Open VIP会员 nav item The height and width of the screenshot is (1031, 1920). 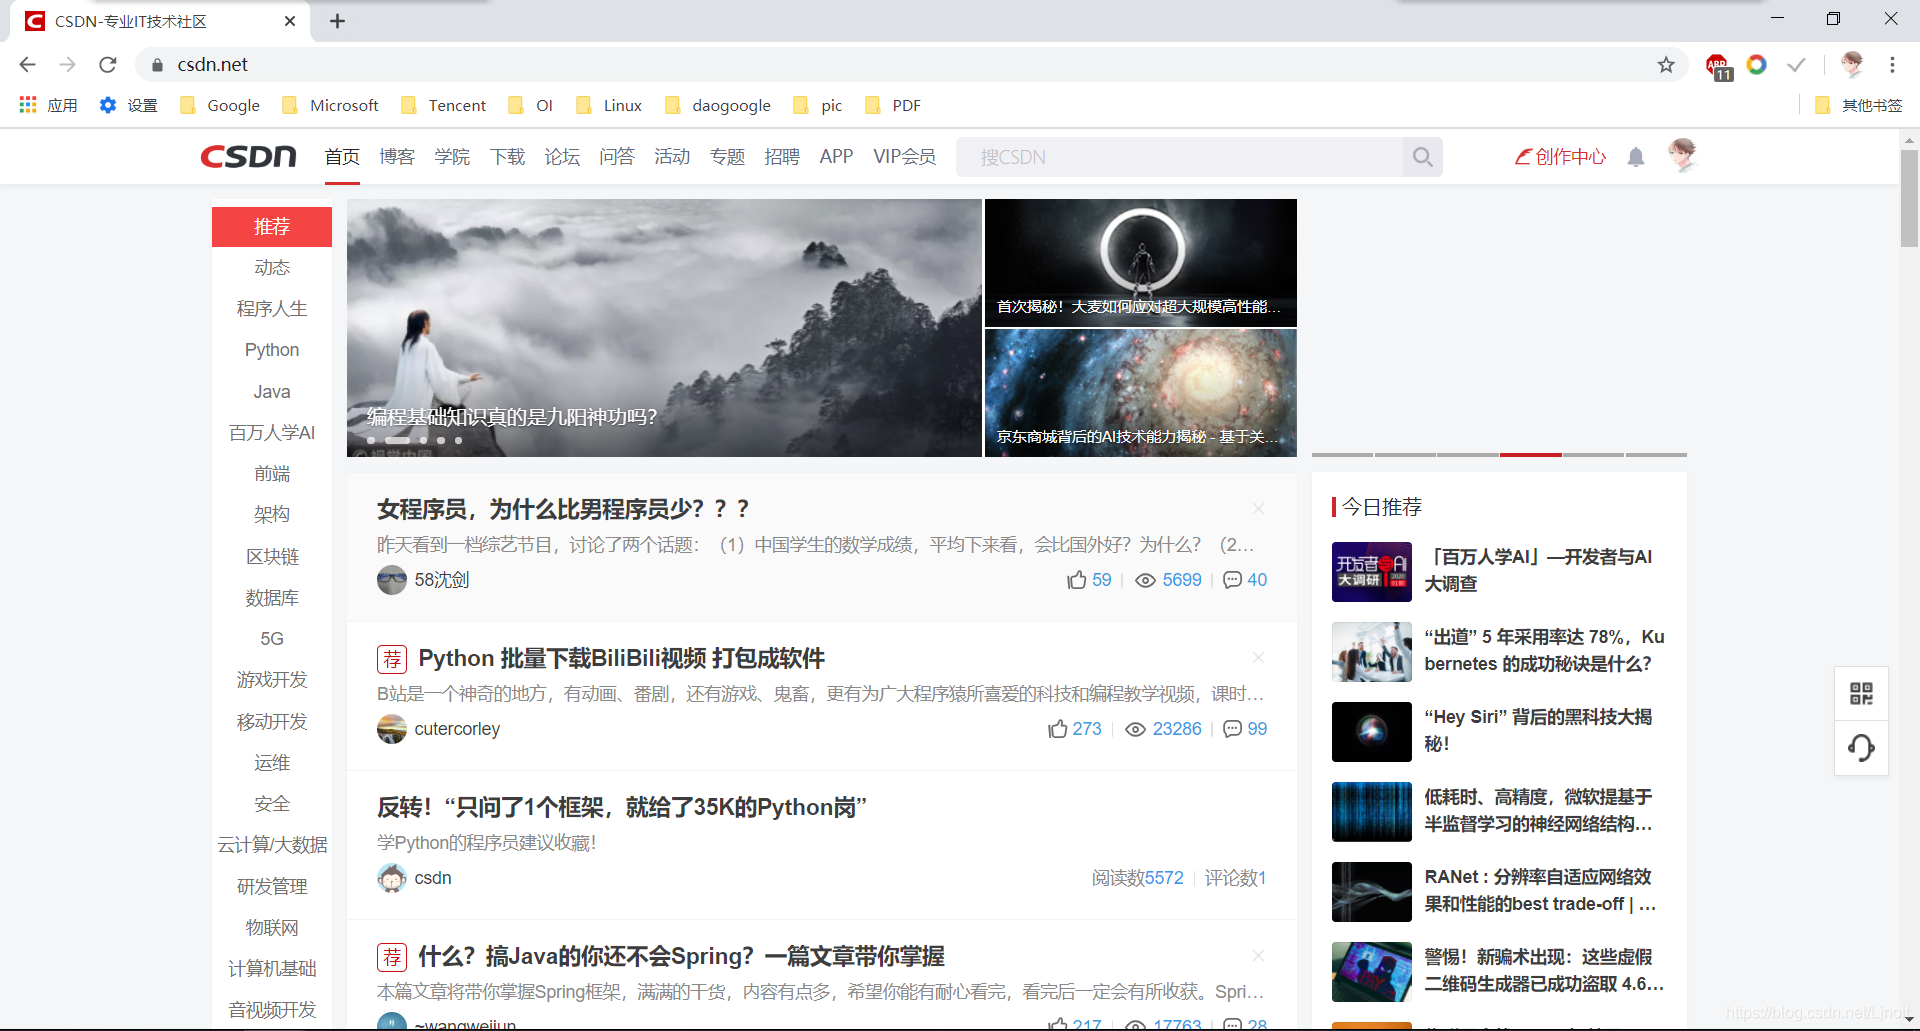(904, 157)
